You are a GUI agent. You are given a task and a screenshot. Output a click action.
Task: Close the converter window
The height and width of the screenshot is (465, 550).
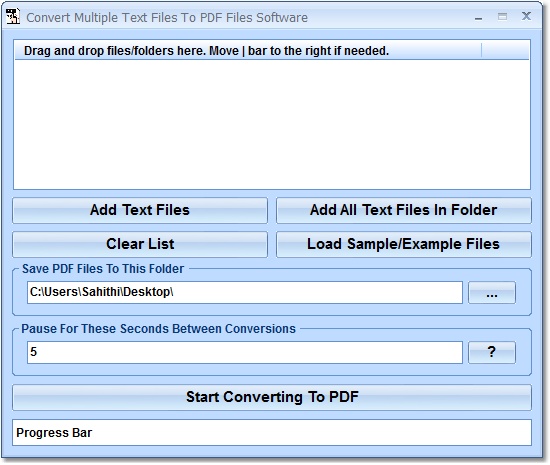point(526,16)
